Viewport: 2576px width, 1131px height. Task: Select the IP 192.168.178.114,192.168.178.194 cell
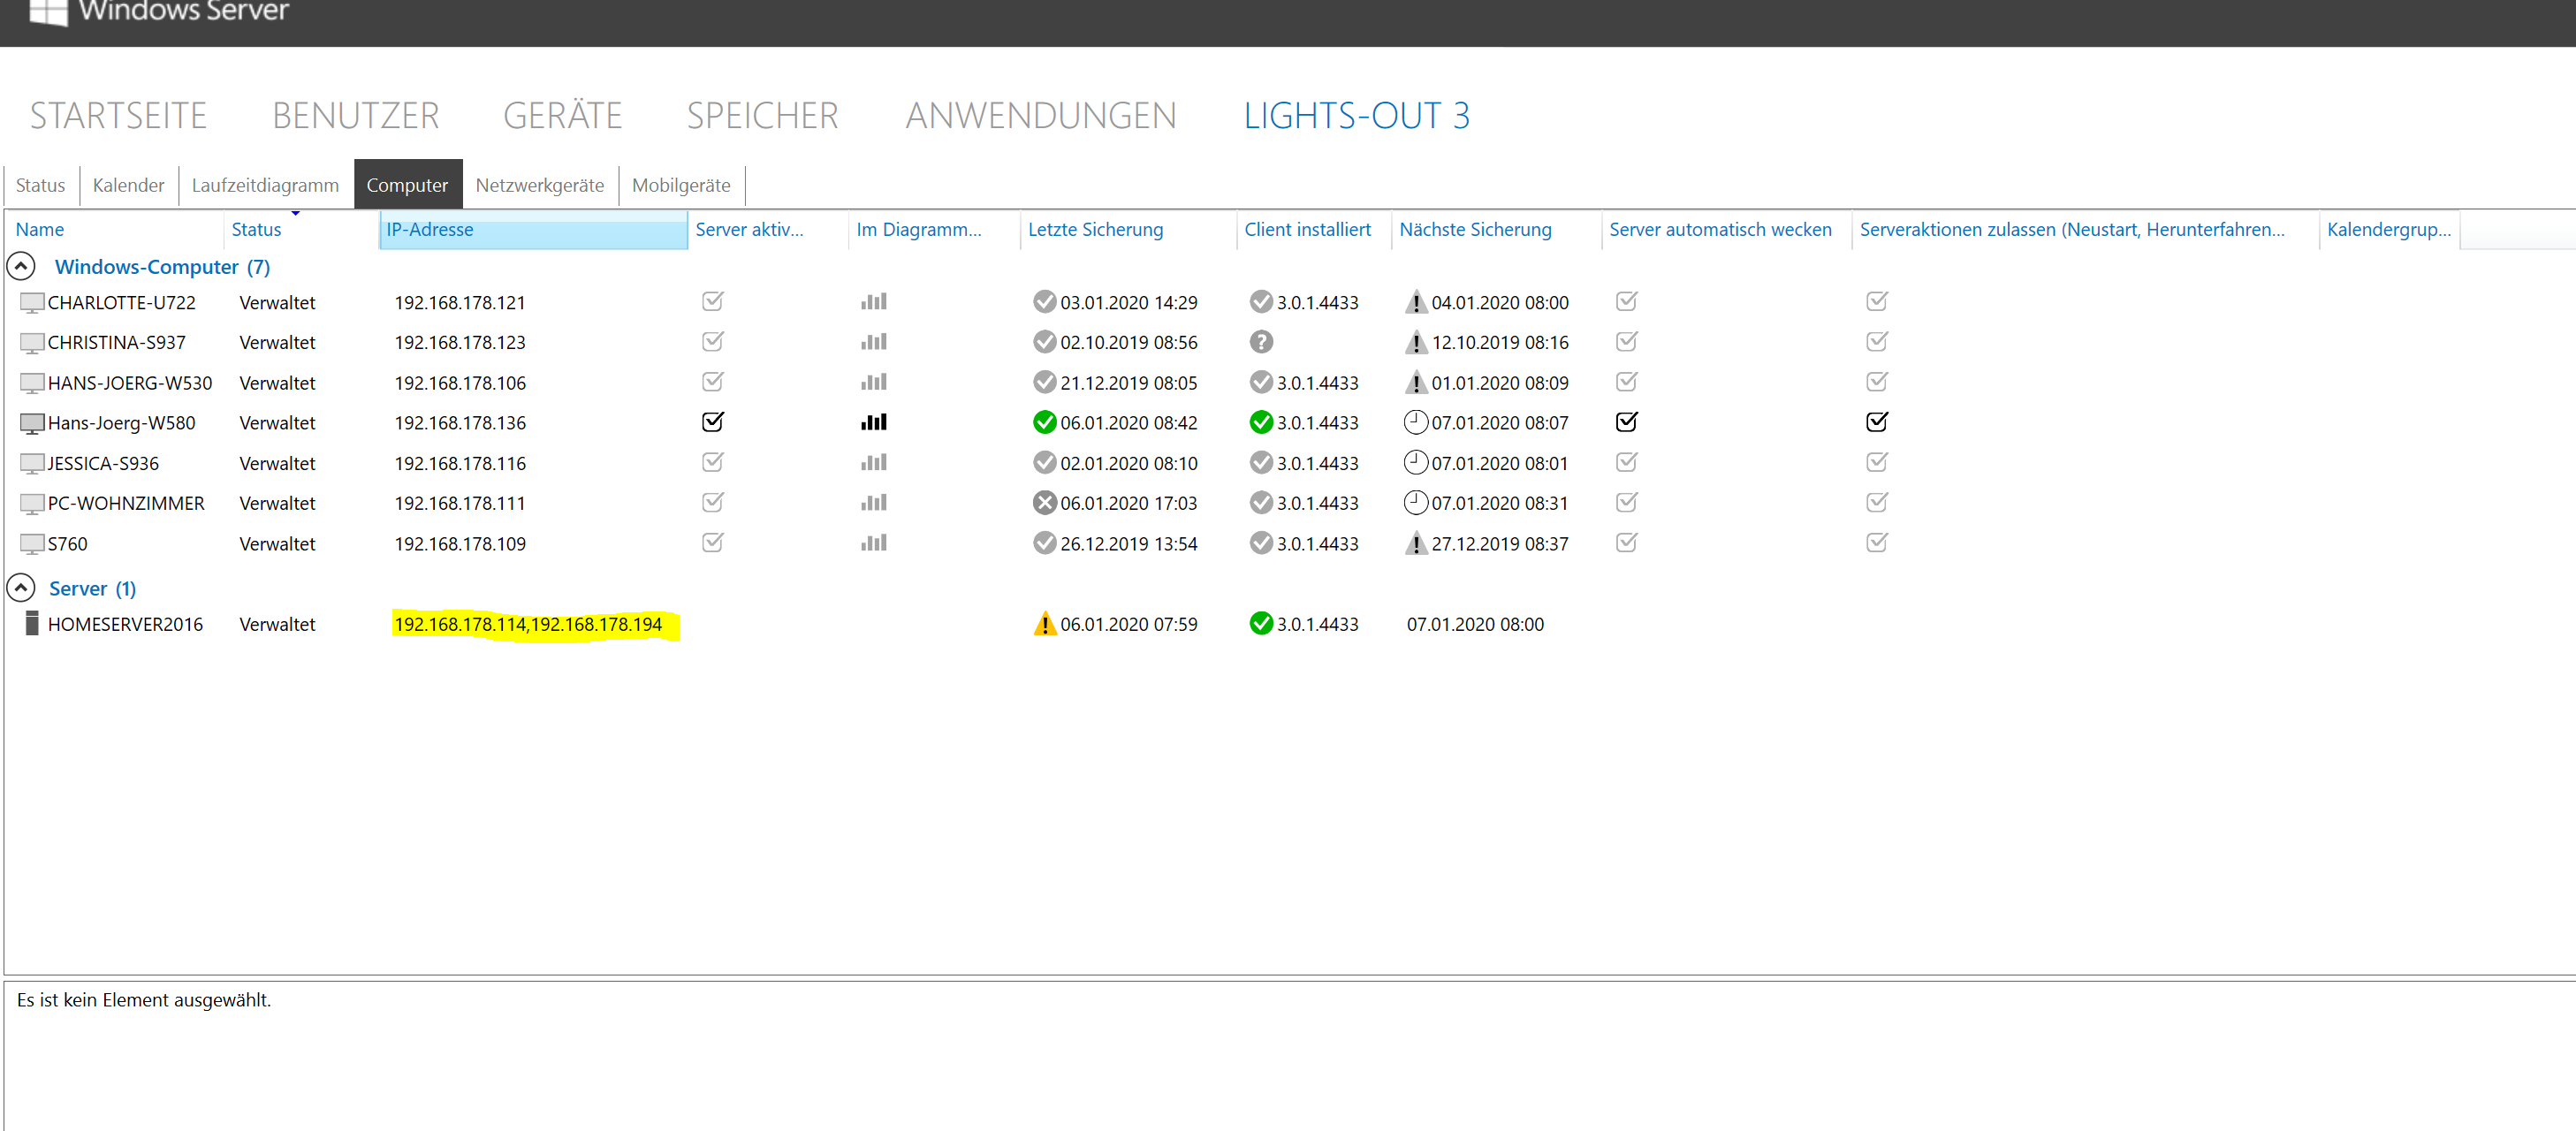[x=528, y=624]
